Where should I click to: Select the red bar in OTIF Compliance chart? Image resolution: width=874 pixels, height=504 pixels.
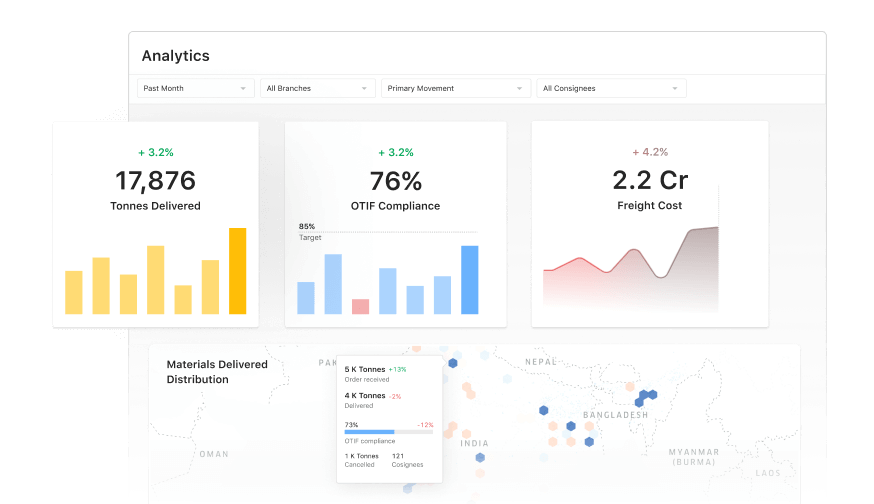coord(360,306)
